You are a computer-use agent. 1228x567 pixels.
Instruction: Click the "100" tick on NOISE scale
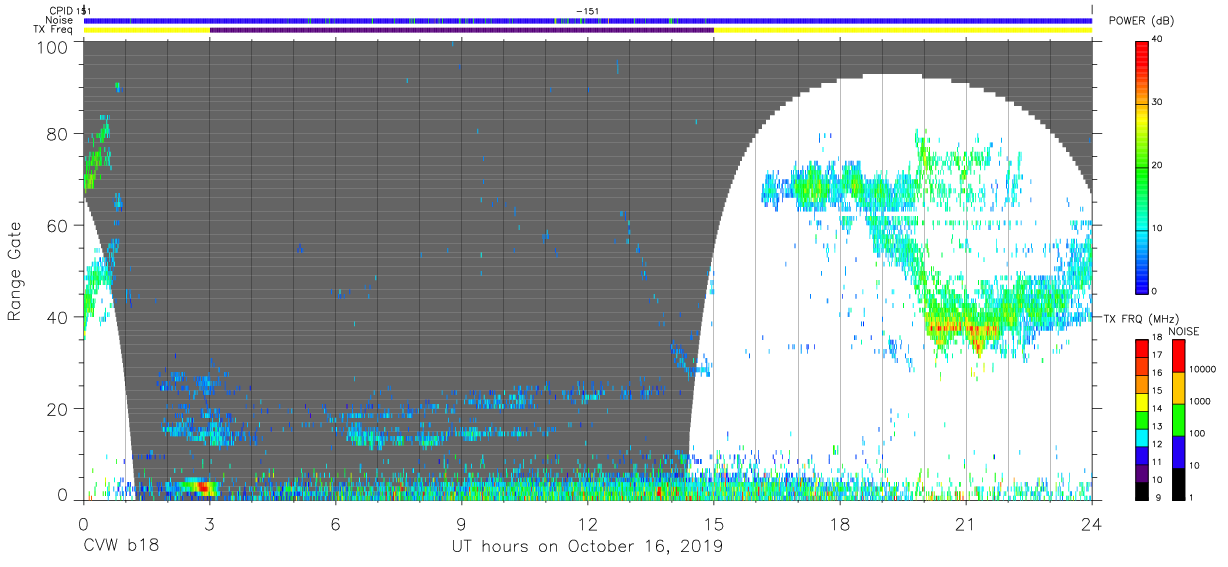click(x=1200, y=433)
